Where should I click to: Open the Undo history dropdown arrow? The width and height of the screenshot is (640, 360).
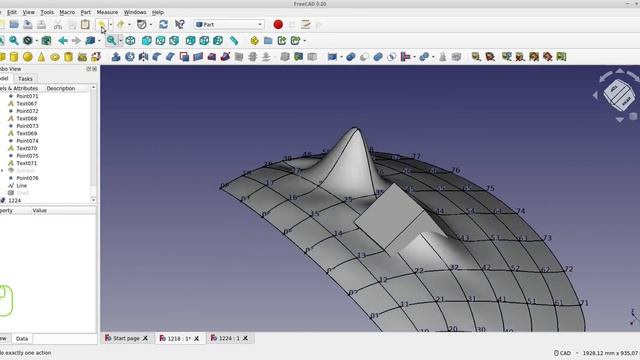point(111,24)
